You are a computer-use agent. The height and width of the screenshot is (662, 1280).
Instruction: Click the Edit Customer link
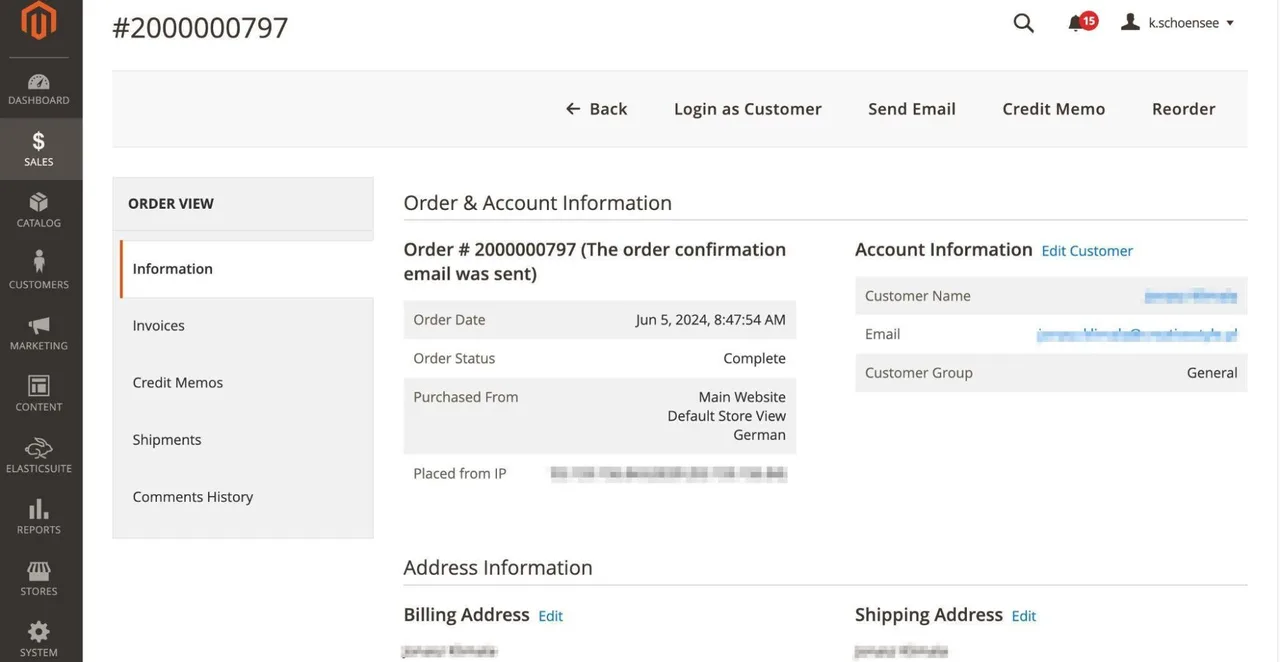click(1087, 251)
